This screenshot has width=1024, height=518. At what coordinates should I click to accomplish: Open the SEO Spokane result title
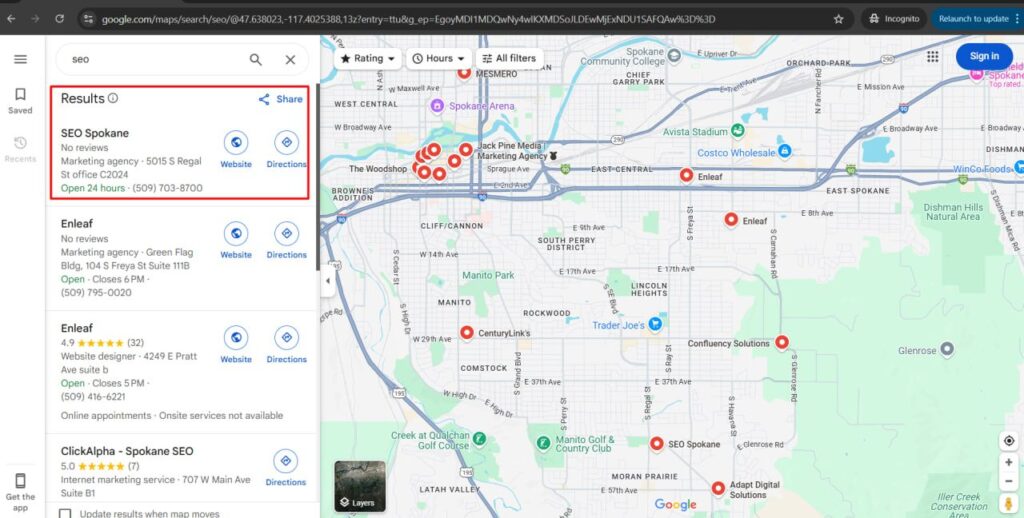pyautogui.click(x=95, y=133)
